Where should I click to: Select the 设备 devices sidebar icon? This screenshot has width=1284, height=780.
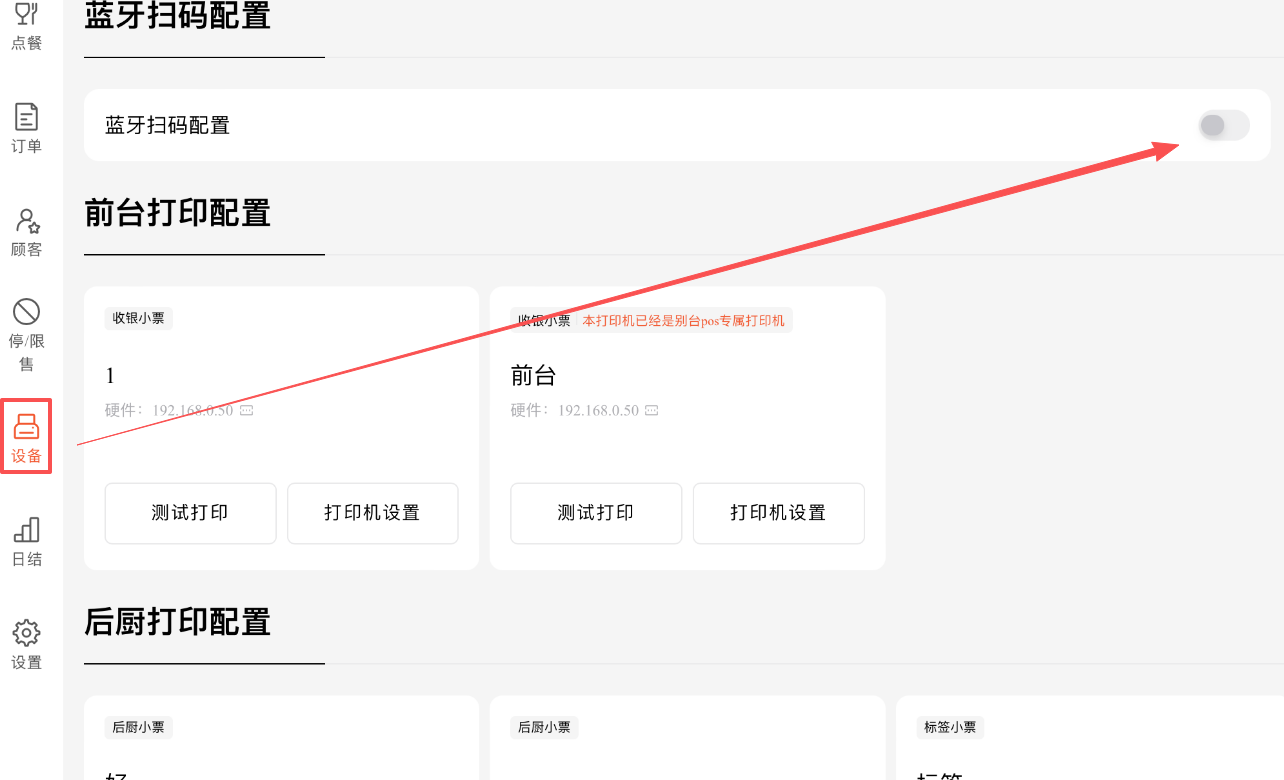tap(26, 438)
